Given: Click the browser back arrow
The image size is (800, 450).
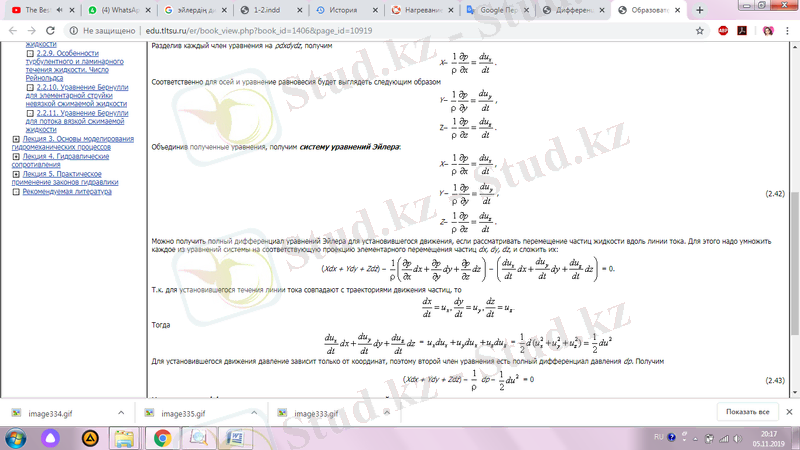Looking at the screenshot, I should coord(13,31).
